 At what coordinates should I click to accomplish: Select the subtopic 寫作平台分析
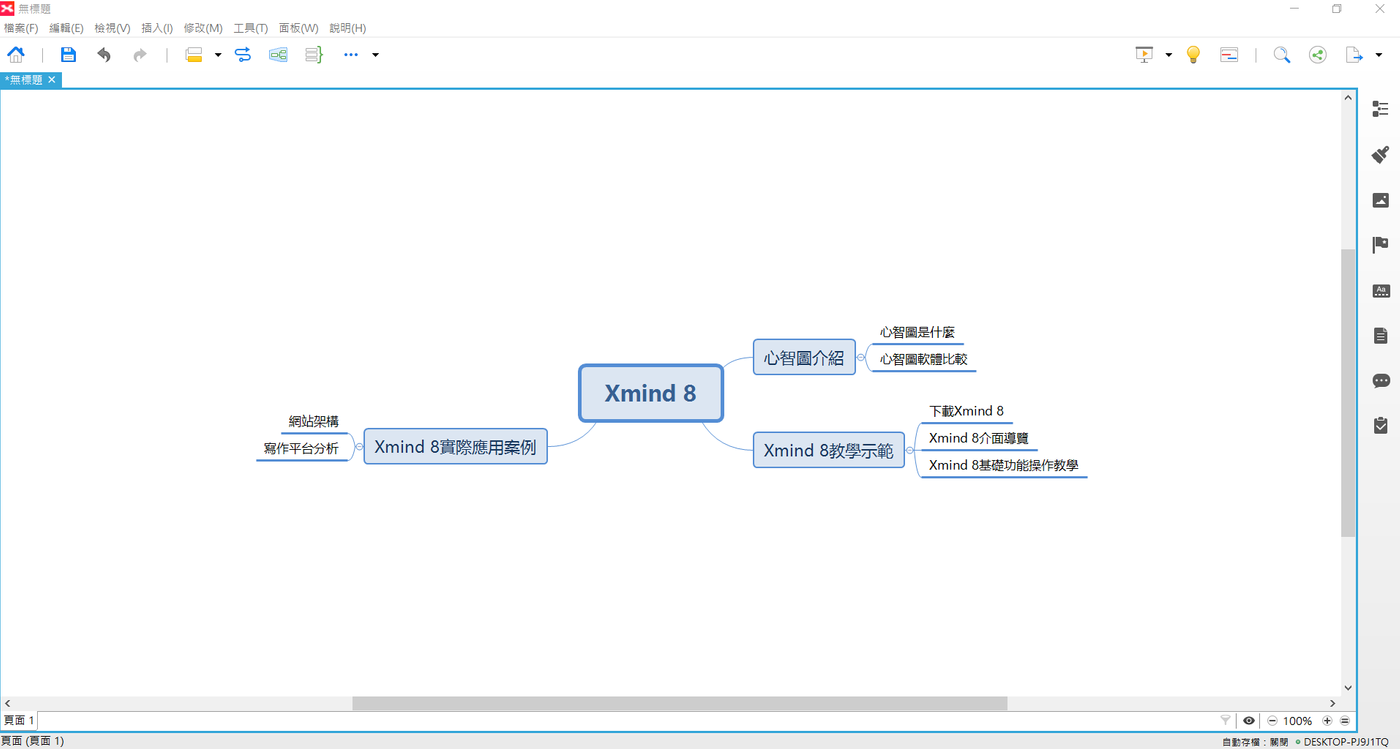pyautogui.click(x=301, y=448)
